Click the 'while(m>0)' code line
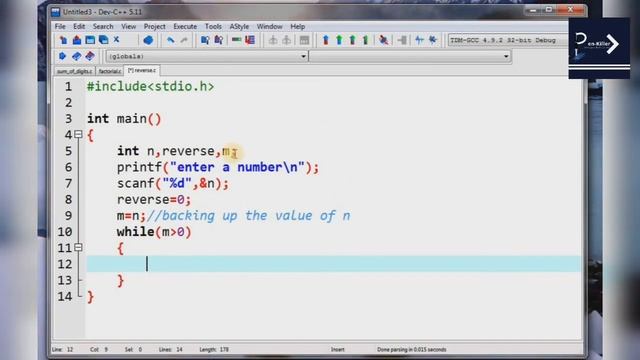 coord(154,232)
